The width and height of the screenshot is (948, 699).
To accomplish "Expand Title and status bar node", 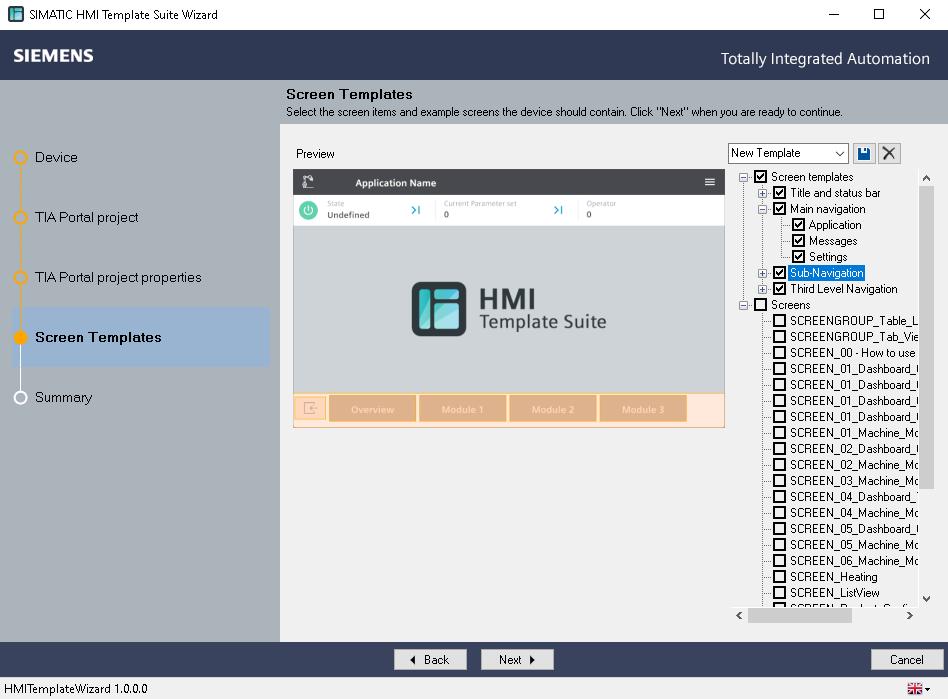I will [x=762, y=193].
